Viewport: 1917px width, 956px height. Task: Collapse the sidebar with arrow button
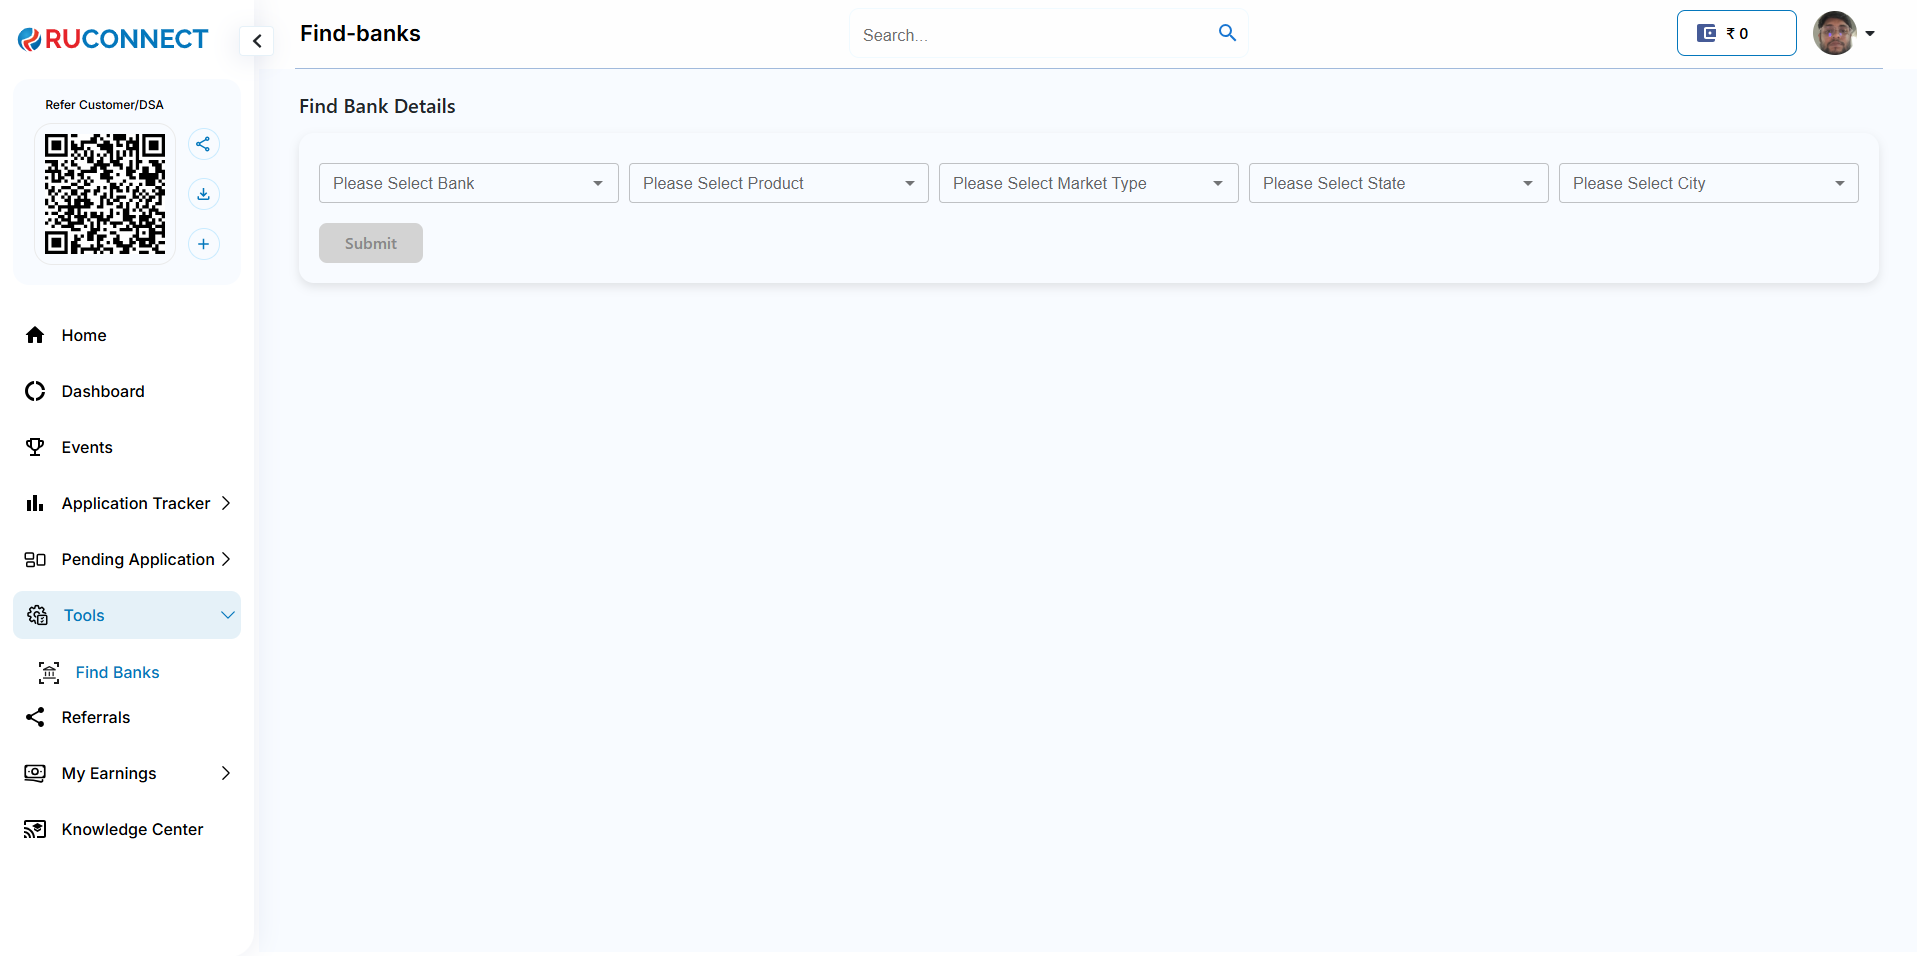257,41
